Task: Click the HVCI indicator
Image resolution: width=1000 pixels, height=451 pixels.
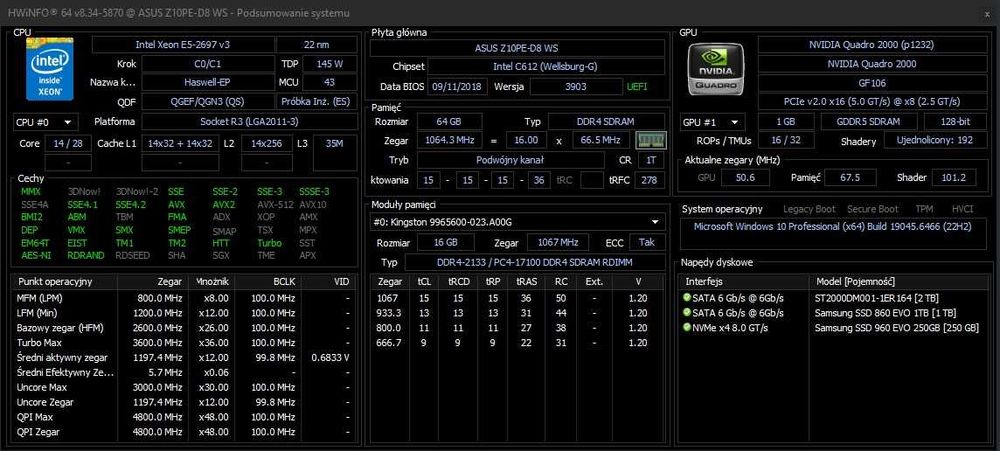Action: 962,209
